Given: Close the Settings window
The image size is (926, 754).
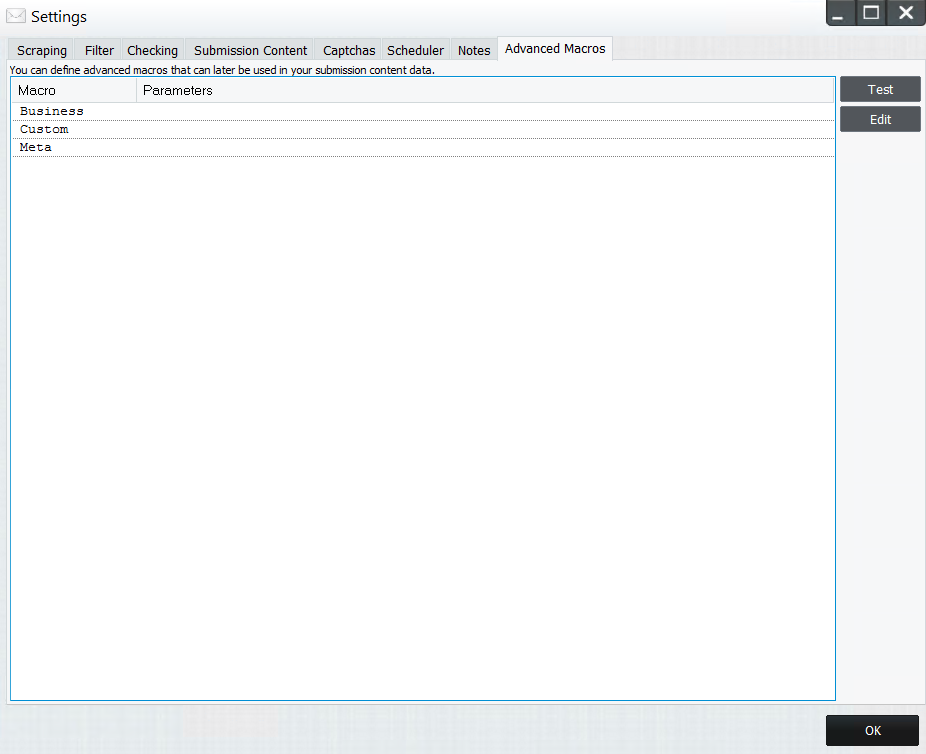Looking at the screenshot, I should click(906, 13).
